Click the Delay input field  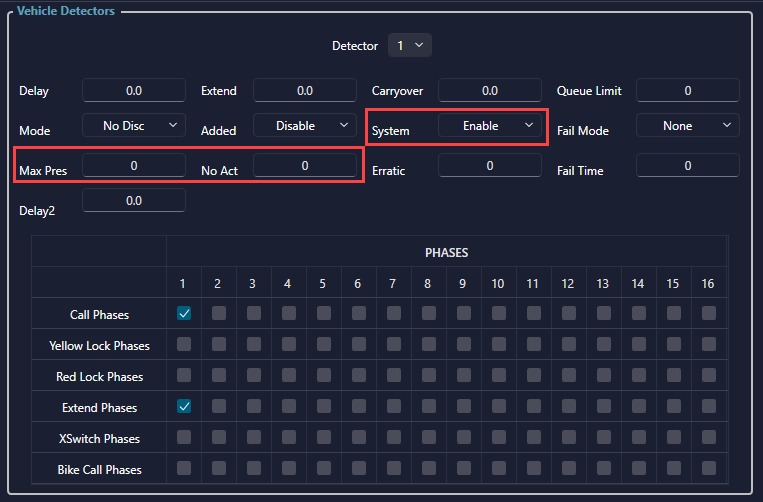[x=134, y=91]
